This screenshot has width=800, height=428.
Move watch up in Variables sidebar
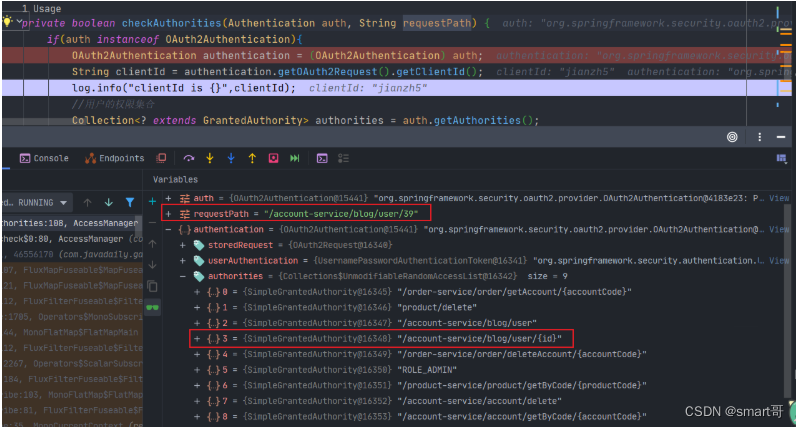coord(152,244)
